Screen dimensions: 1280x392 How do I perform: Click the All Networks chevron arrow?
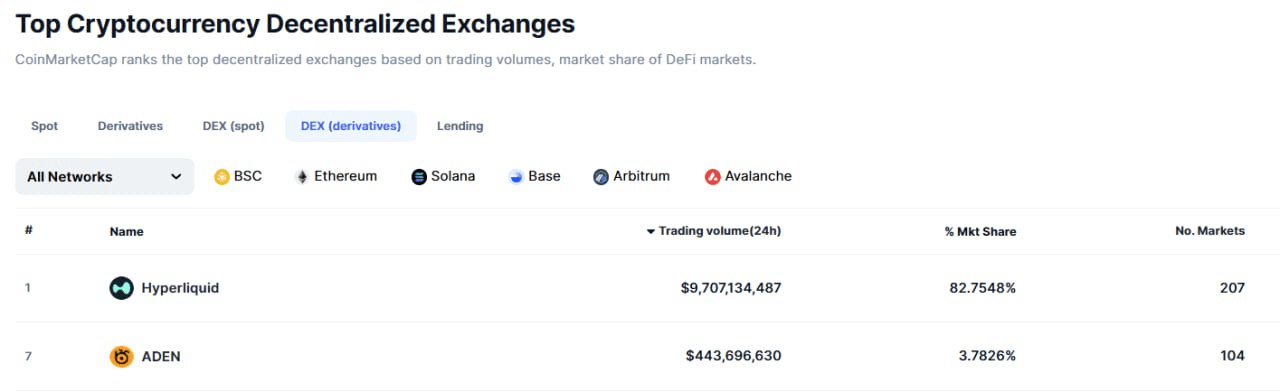coord(176,177)
